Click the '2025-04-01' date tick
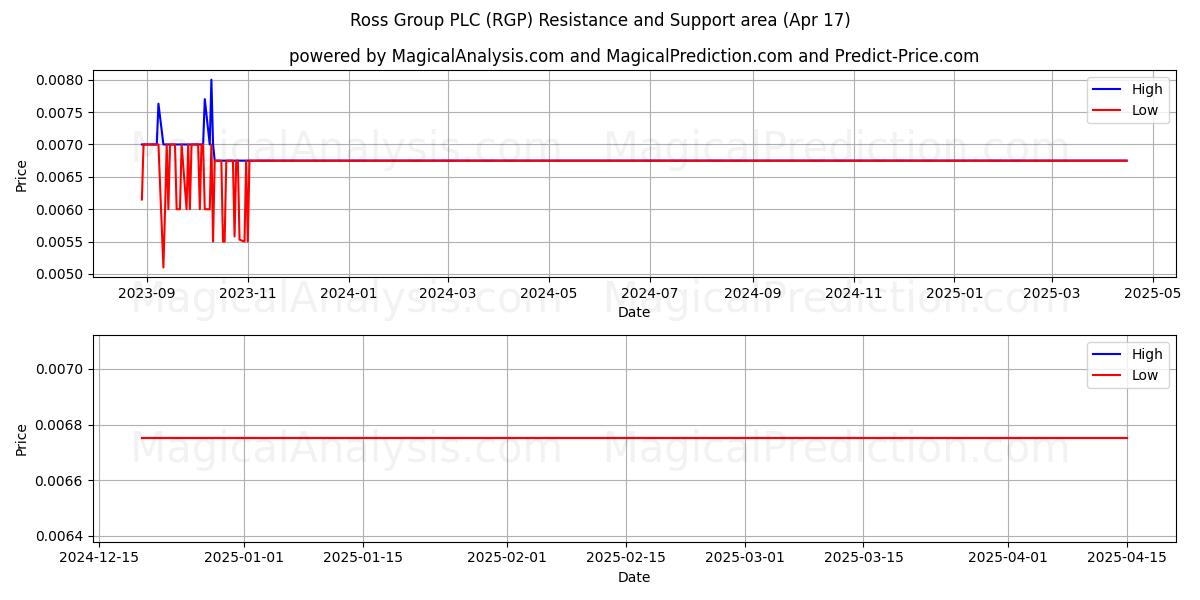This screenshot has width=1200, height=600. point(1008,559)
